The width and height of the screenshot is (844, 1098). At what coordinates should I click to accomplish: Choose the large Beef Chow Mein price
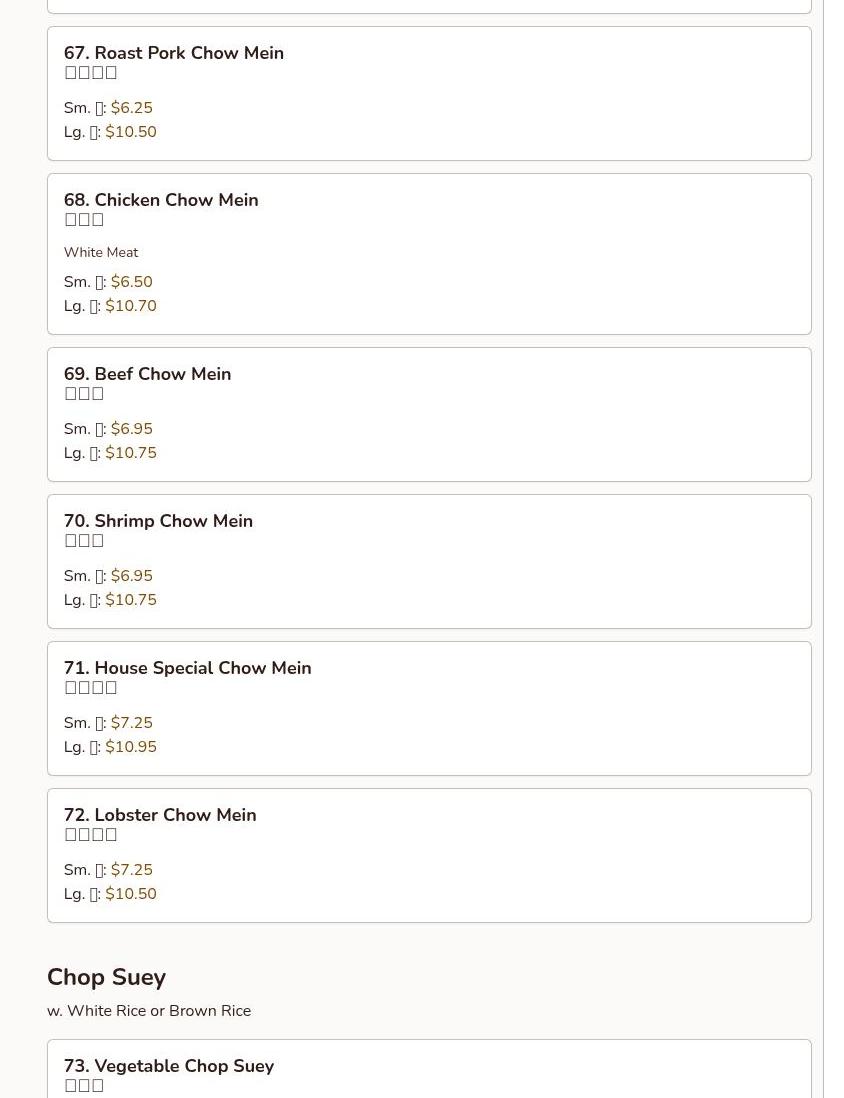coord(130,453)
